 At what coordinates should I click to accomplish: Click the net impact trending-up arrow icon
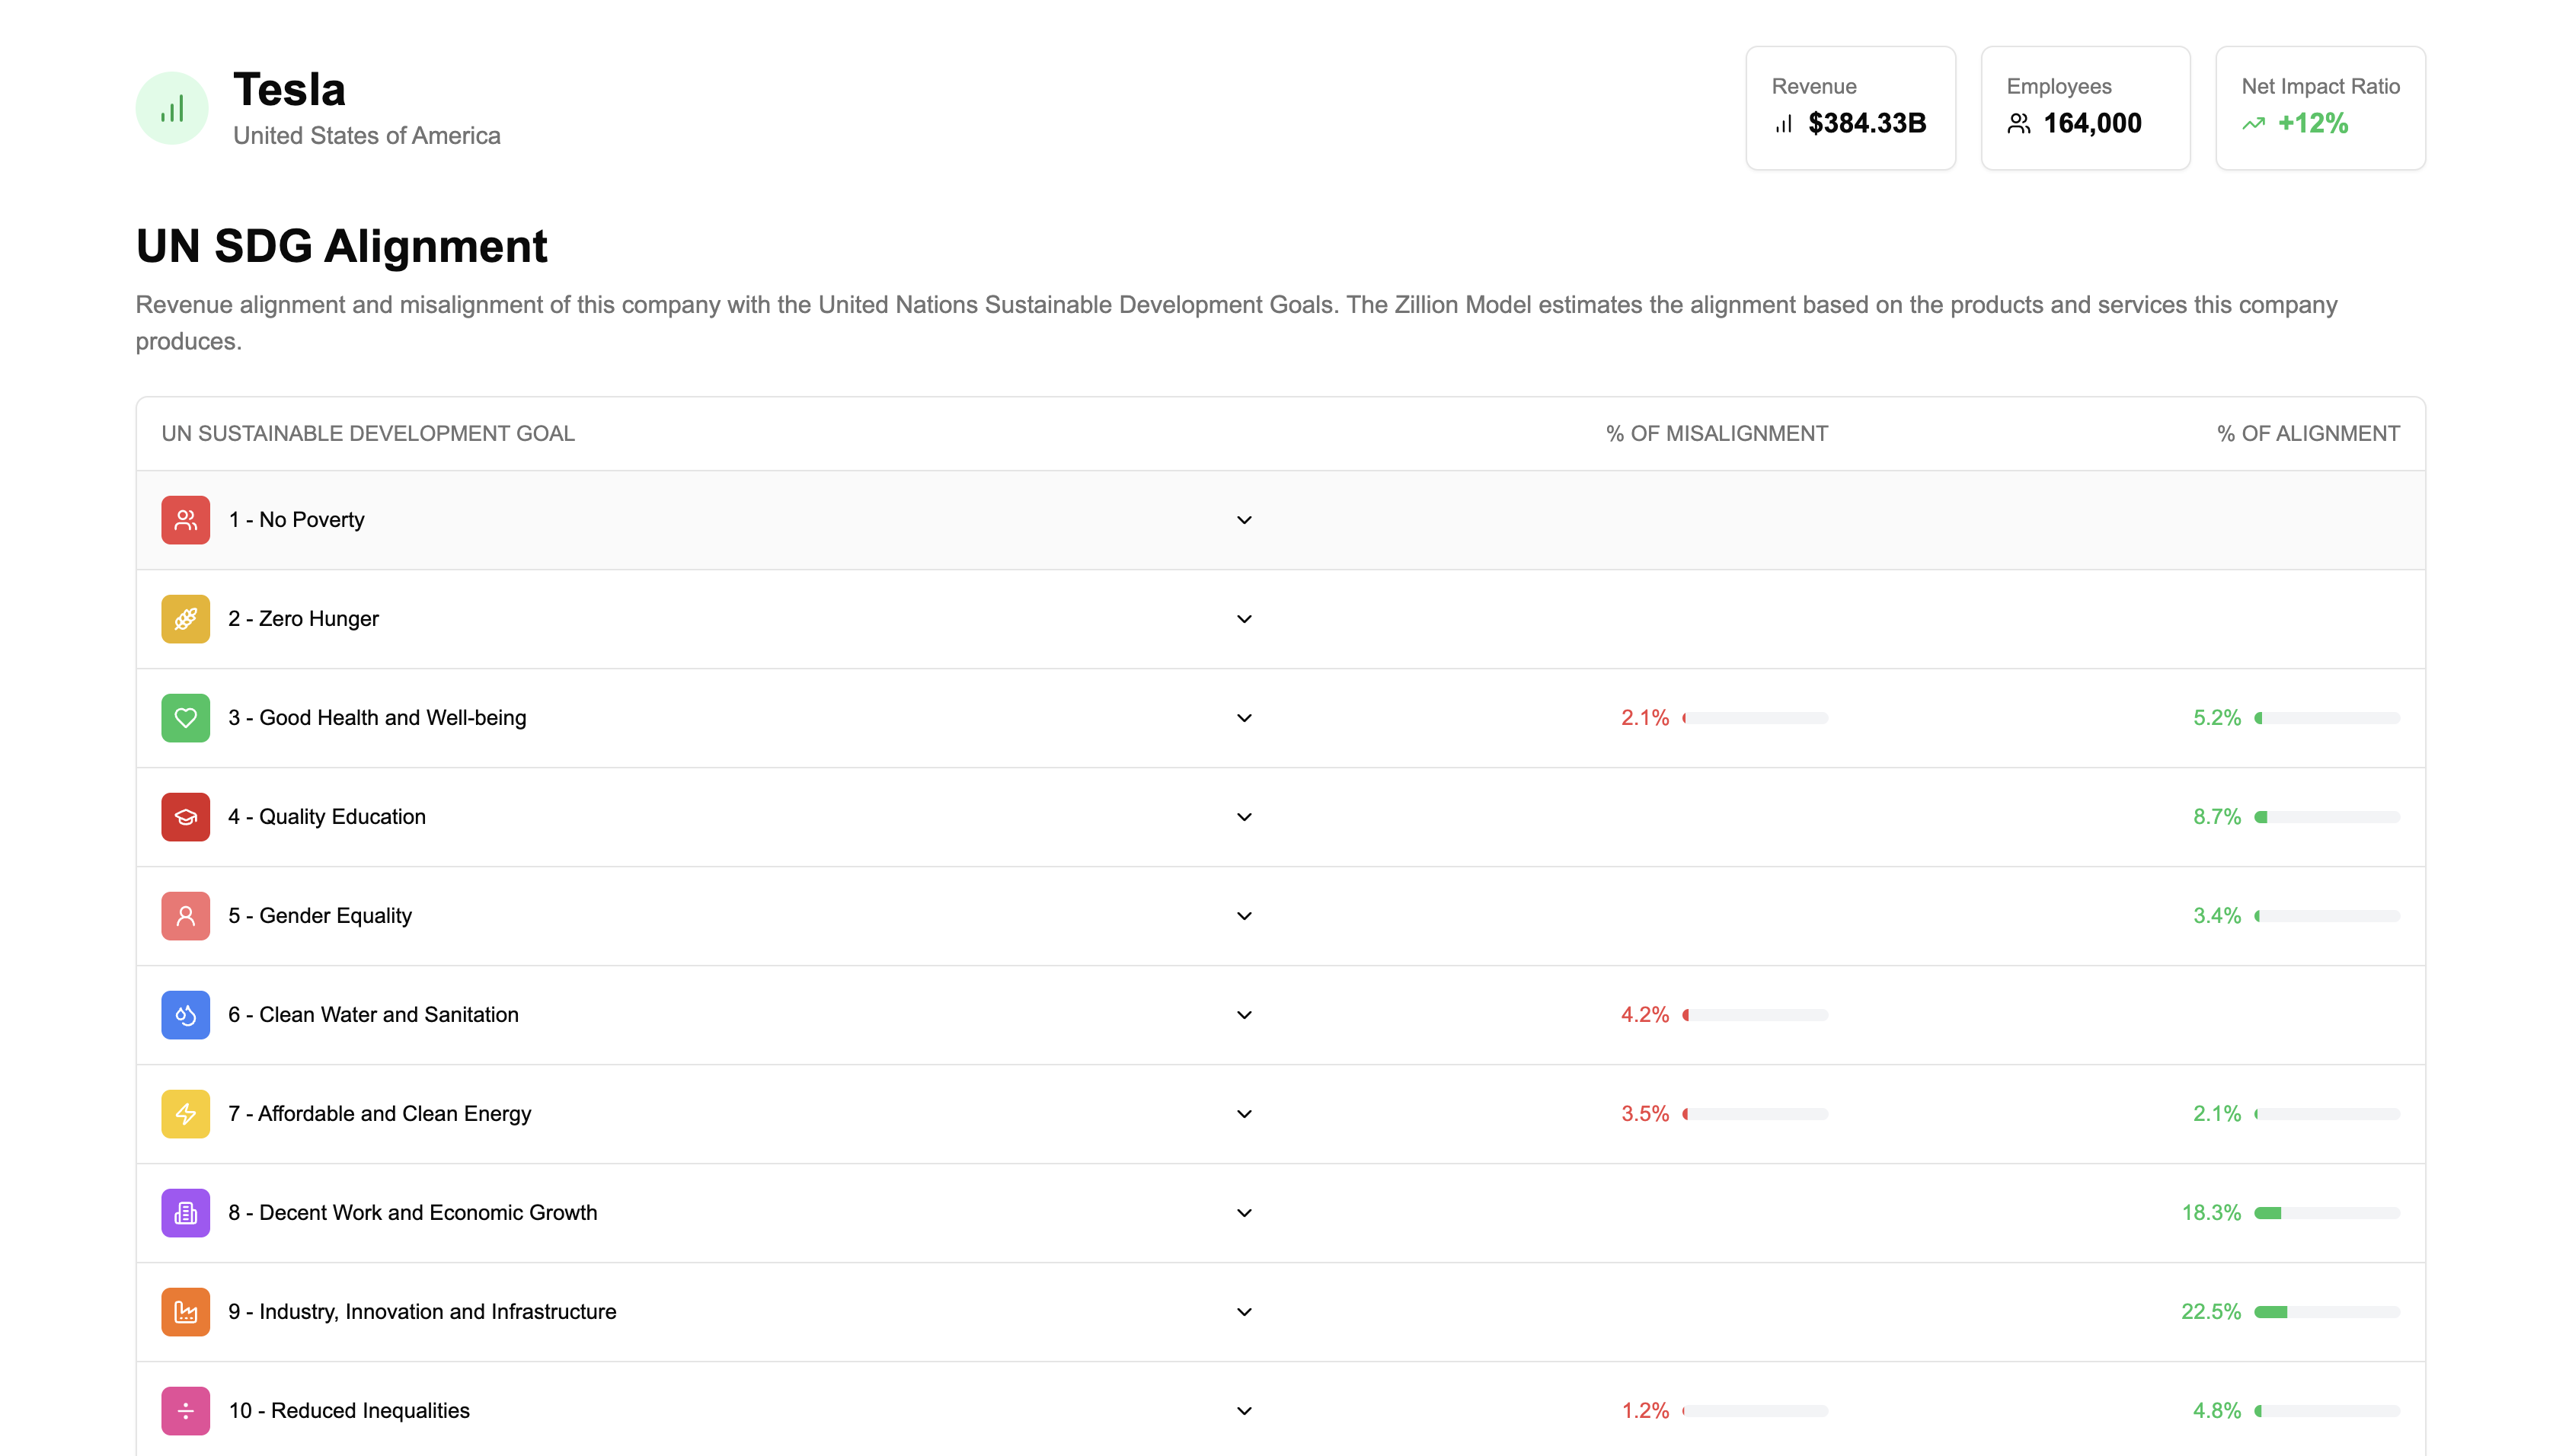[x=2253, y=124]
